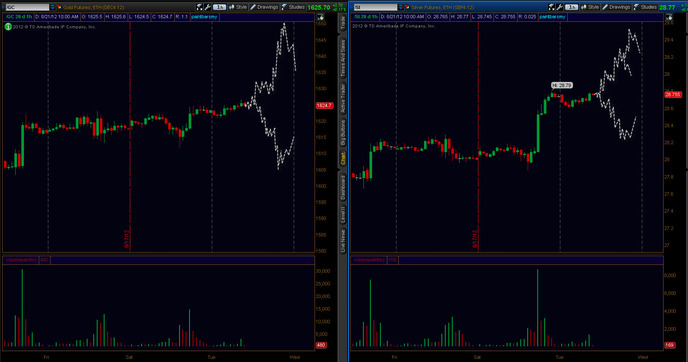Open the /SI symbol dropdown arrow
Image resolution: width=688 pixels, height=362 pixels.
[401, 7]
